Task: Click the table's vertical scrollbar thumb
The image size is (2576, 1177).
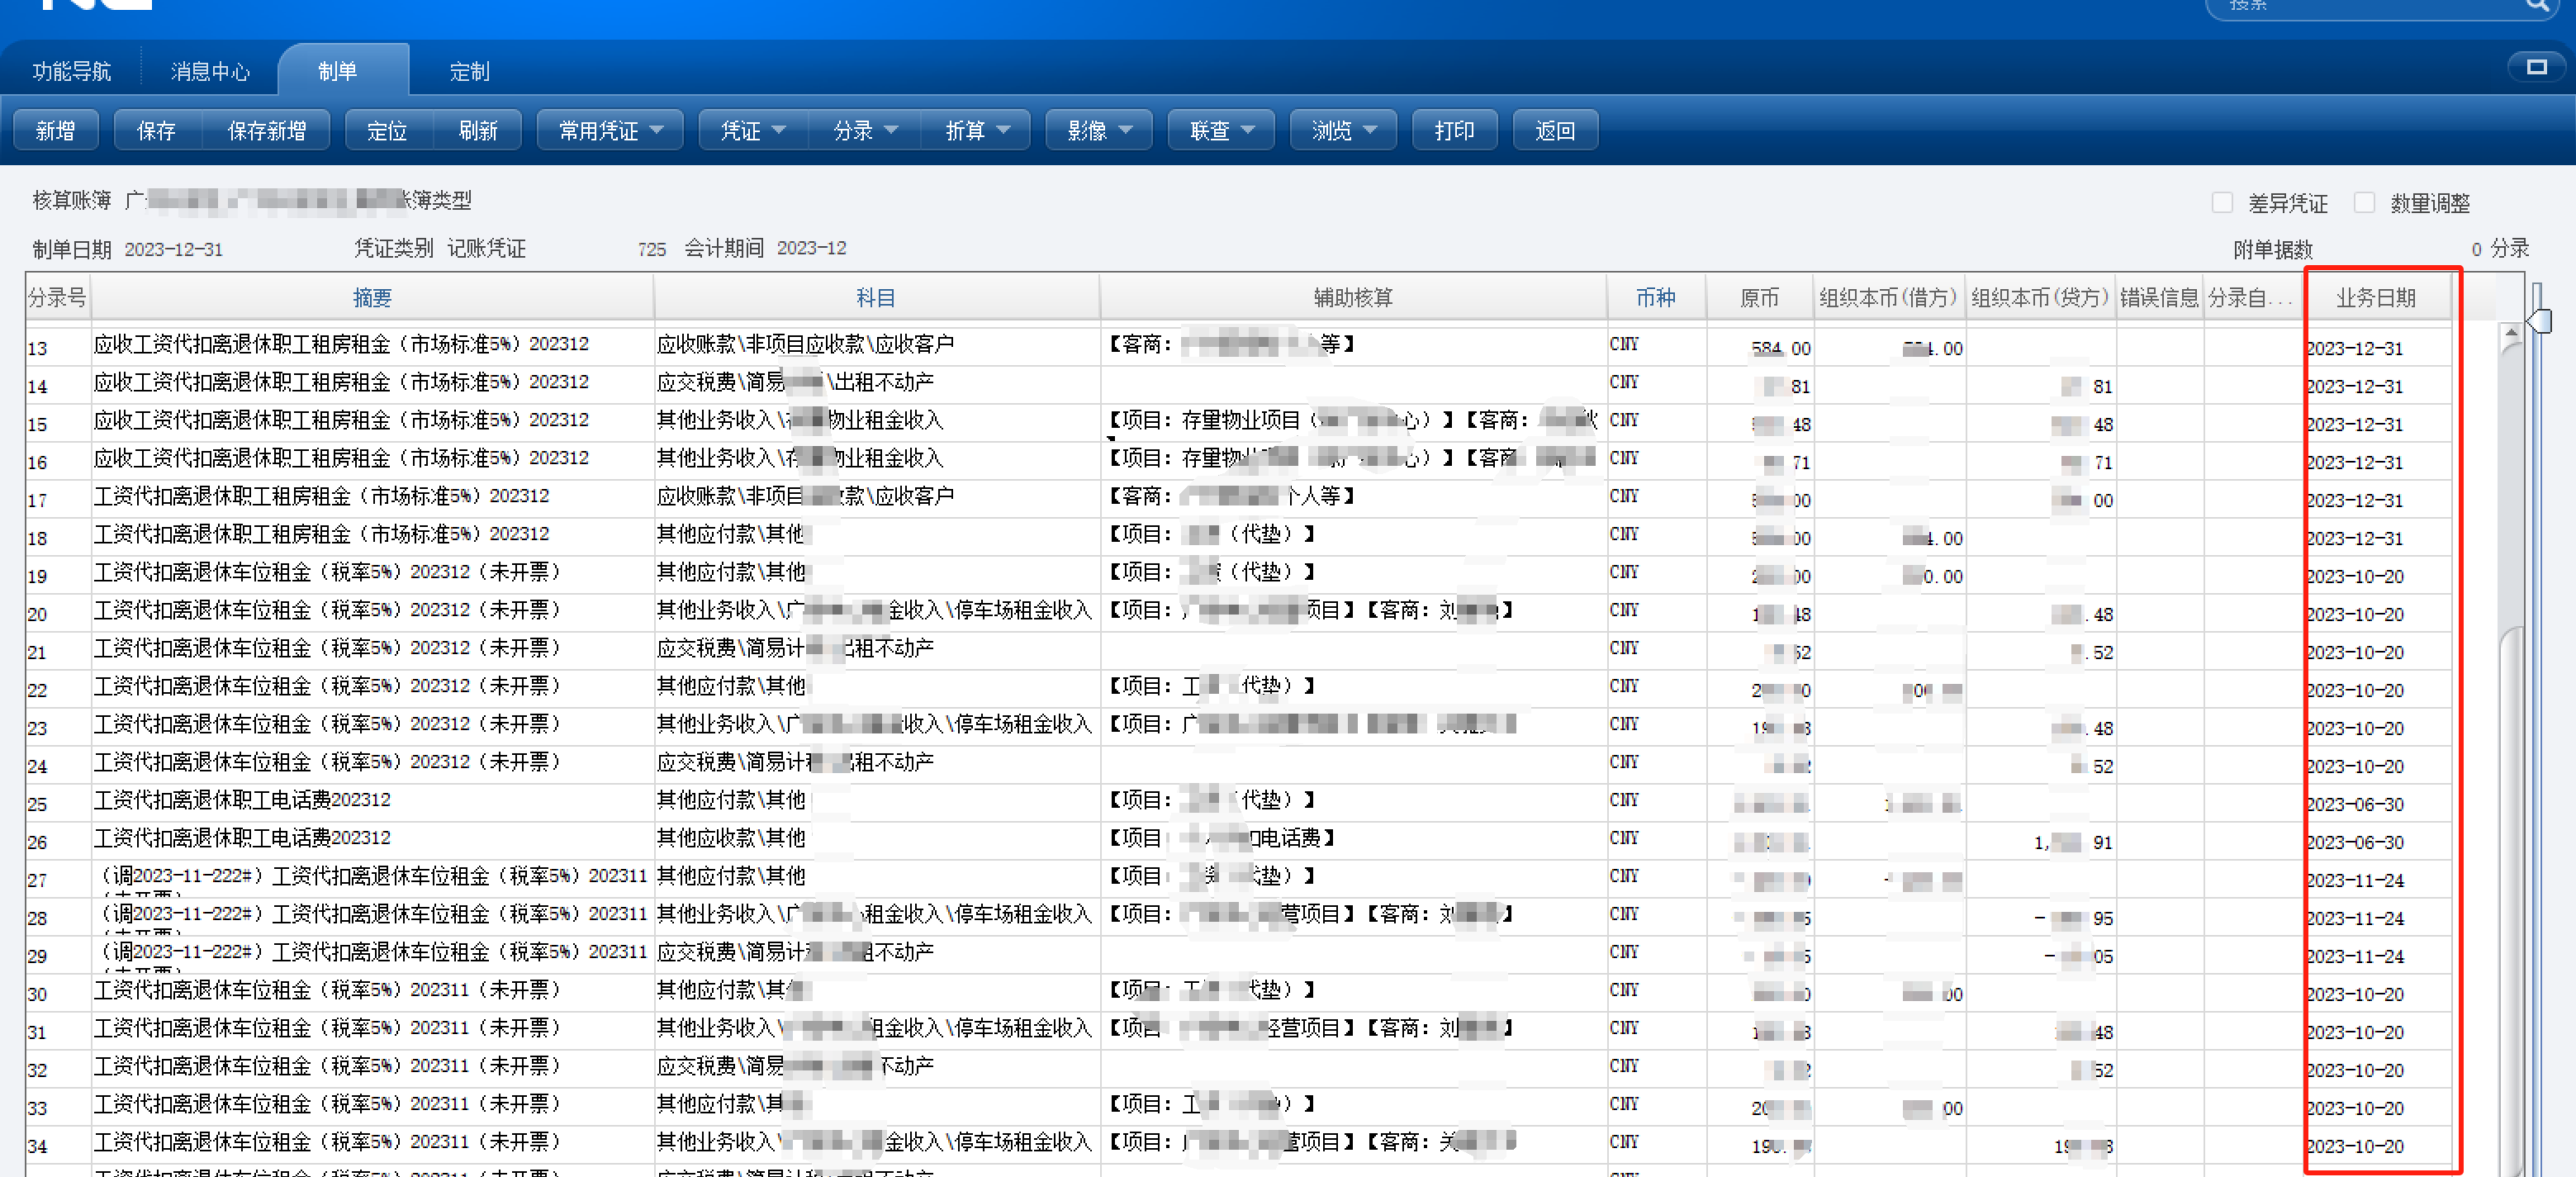Action: click(2510, 900)
